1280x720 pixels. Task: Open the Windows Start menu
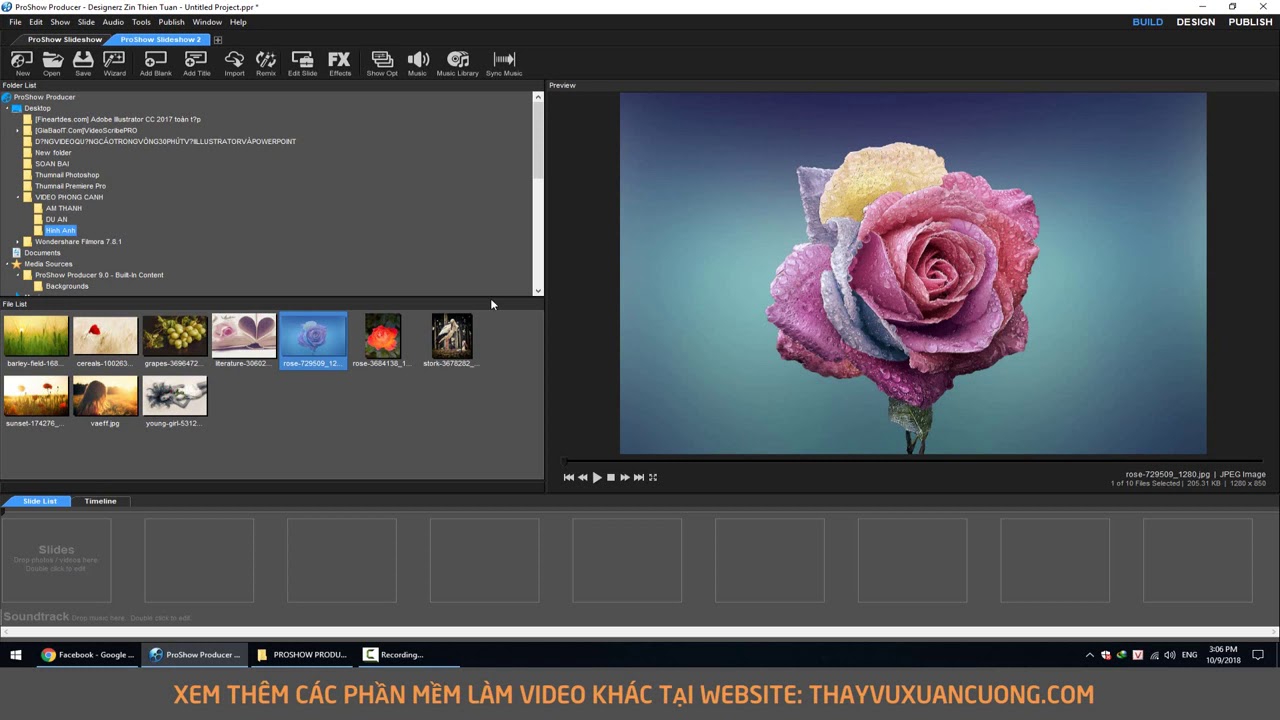[16, 655]
